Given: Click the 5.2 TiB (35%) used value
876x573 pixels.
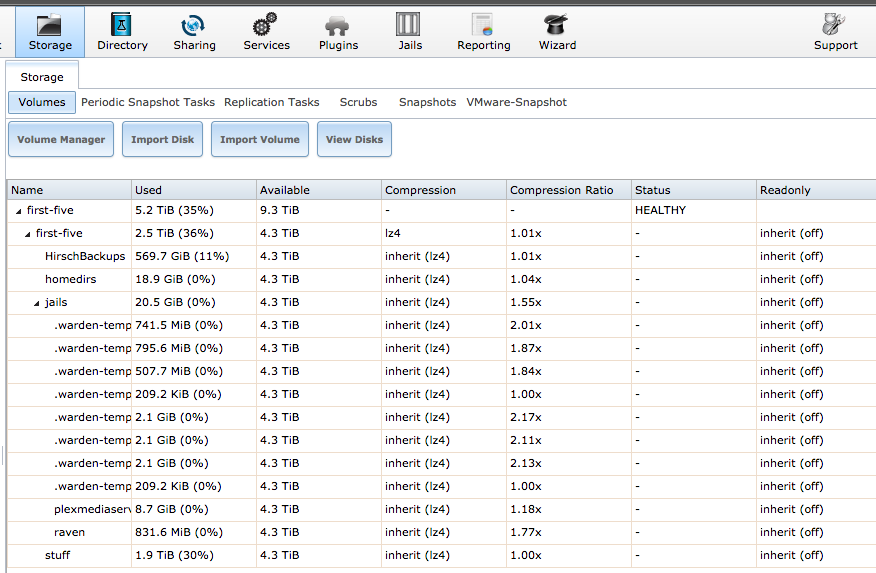Looking at the screenshot, I should click(174, 211).
